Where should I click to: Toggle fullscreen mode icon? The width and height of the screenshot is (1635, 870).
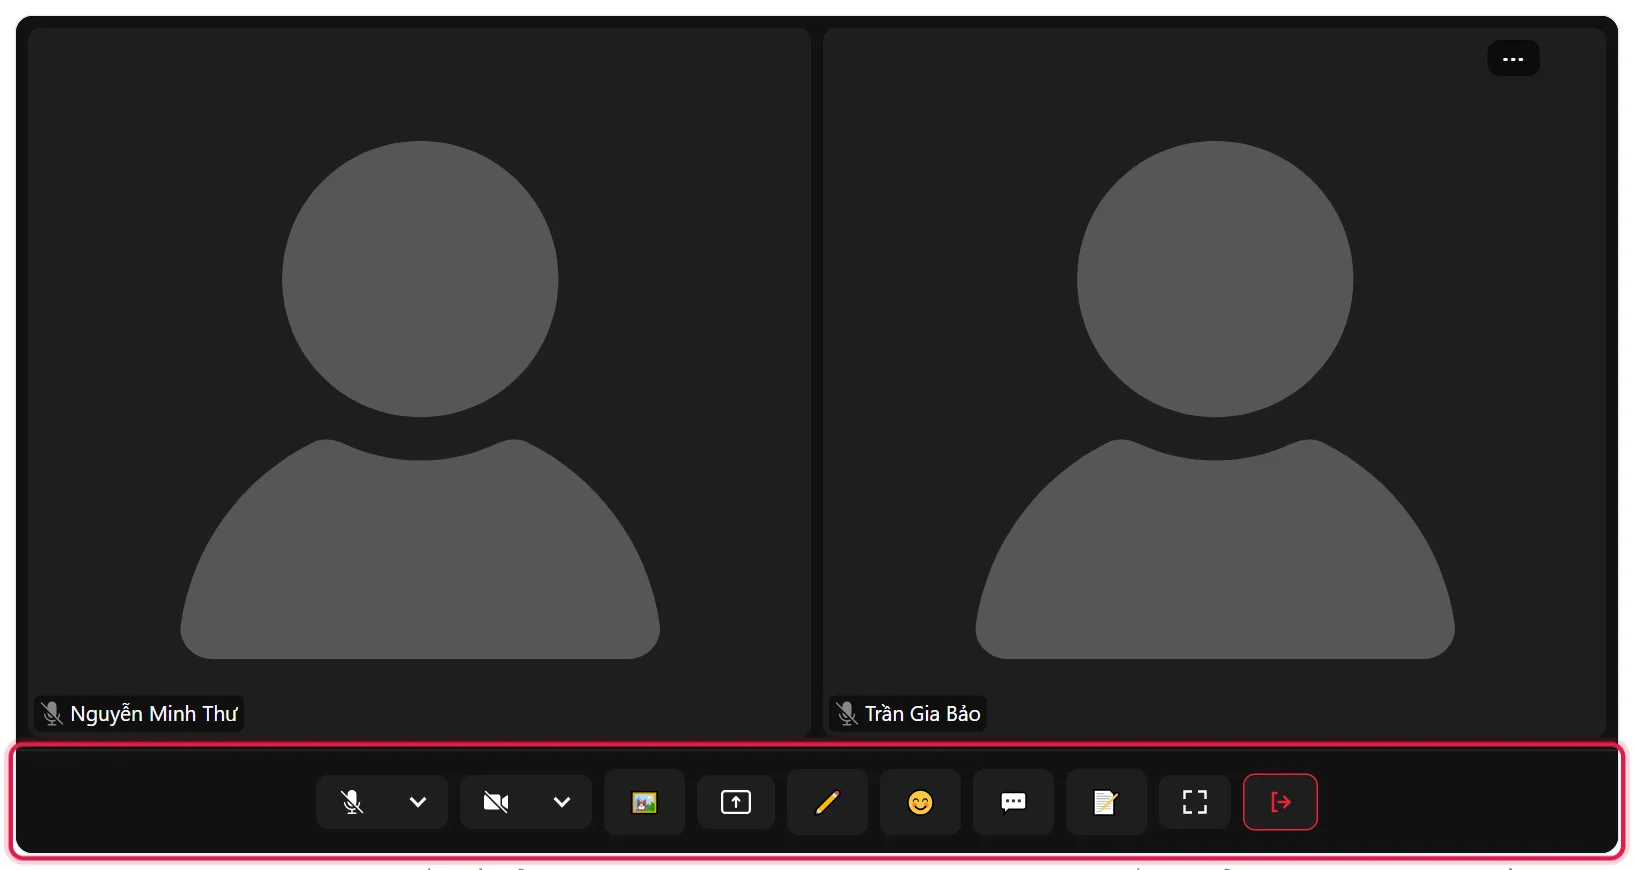point(1195,802)
